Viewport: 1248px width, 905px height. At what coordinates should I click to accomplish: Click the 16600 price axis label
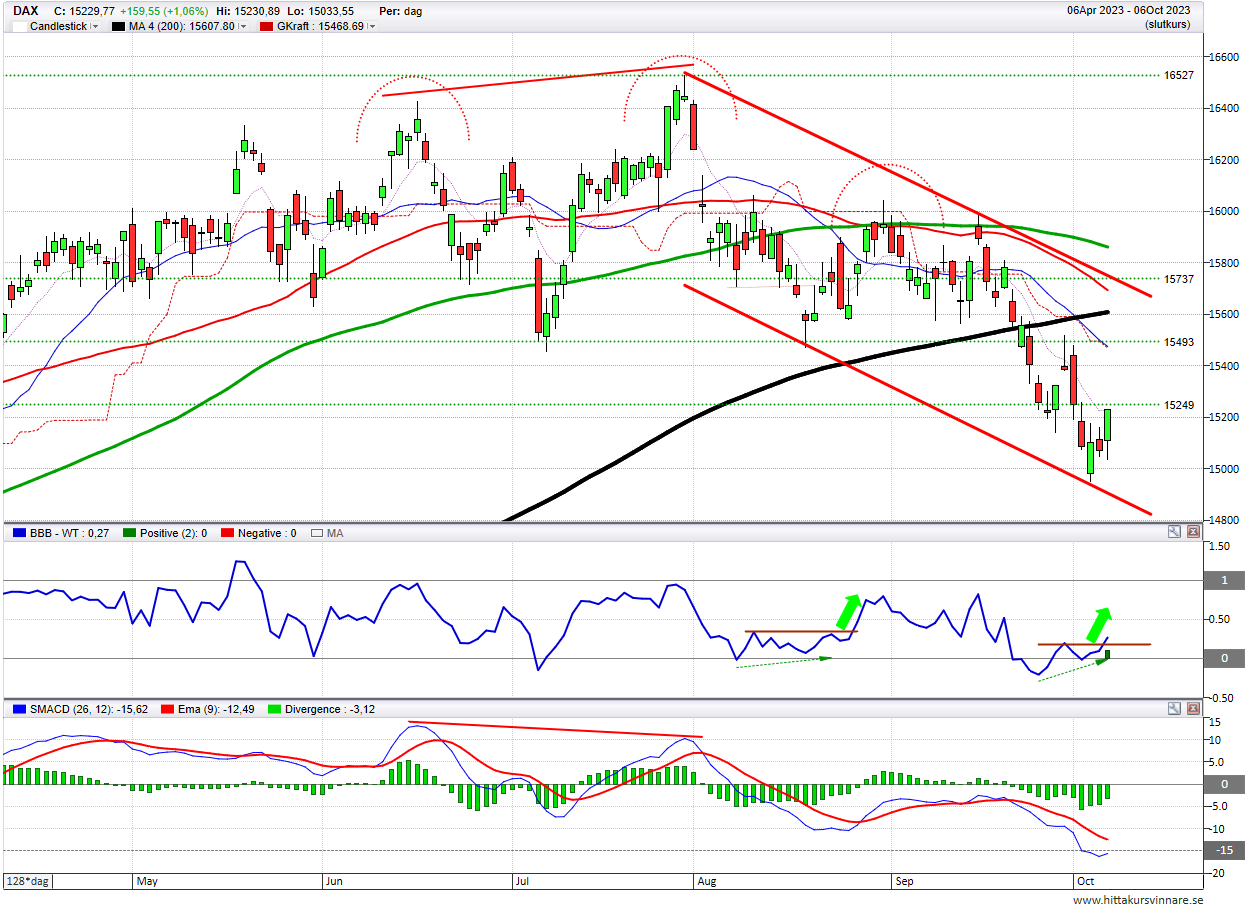coord(1226,57)
